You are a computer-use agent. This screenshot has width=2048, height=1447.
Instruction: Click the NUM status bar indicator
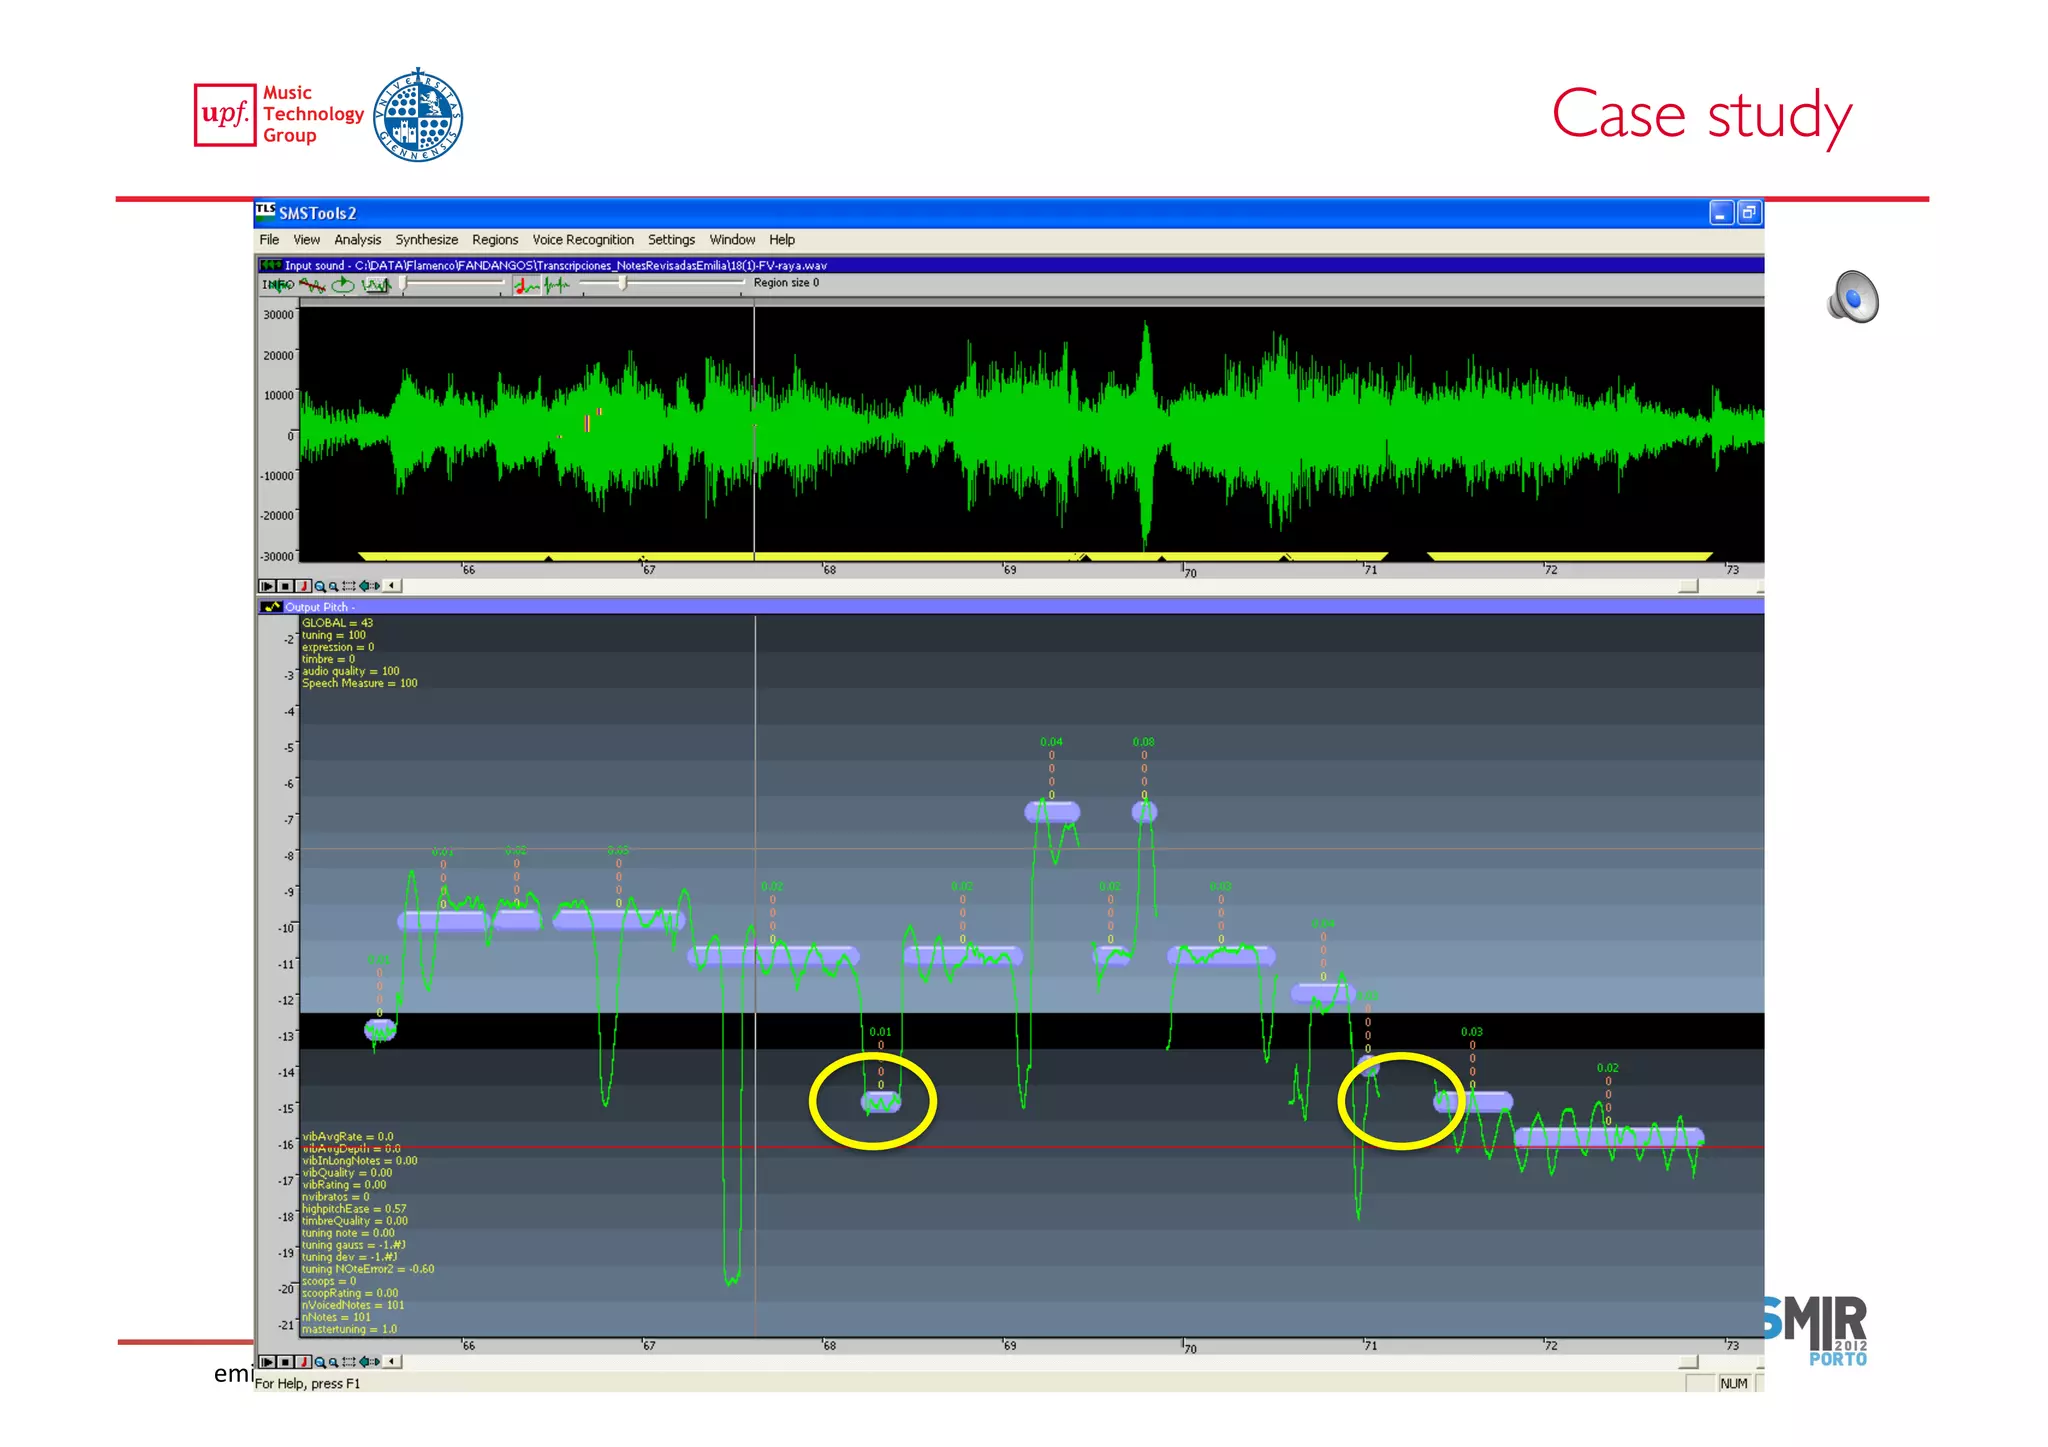point(1734,1384)
